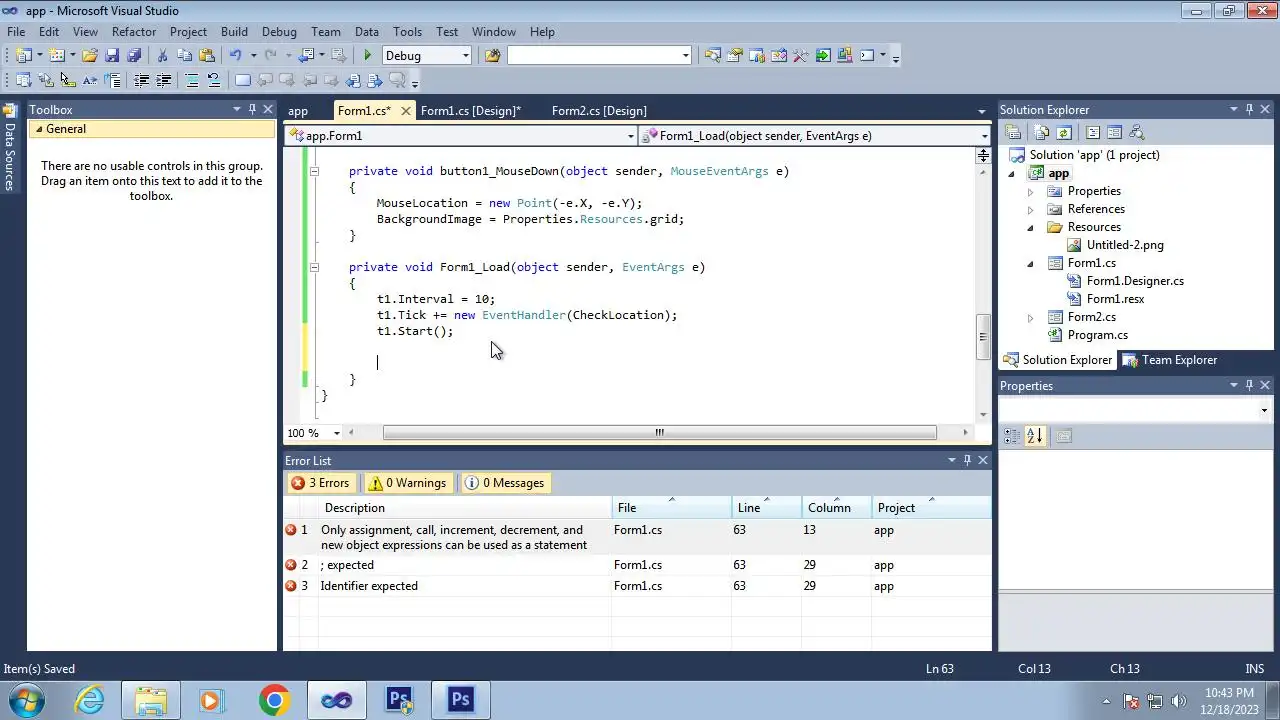Expand the Form2.cs node

(x=1031, y=317)
